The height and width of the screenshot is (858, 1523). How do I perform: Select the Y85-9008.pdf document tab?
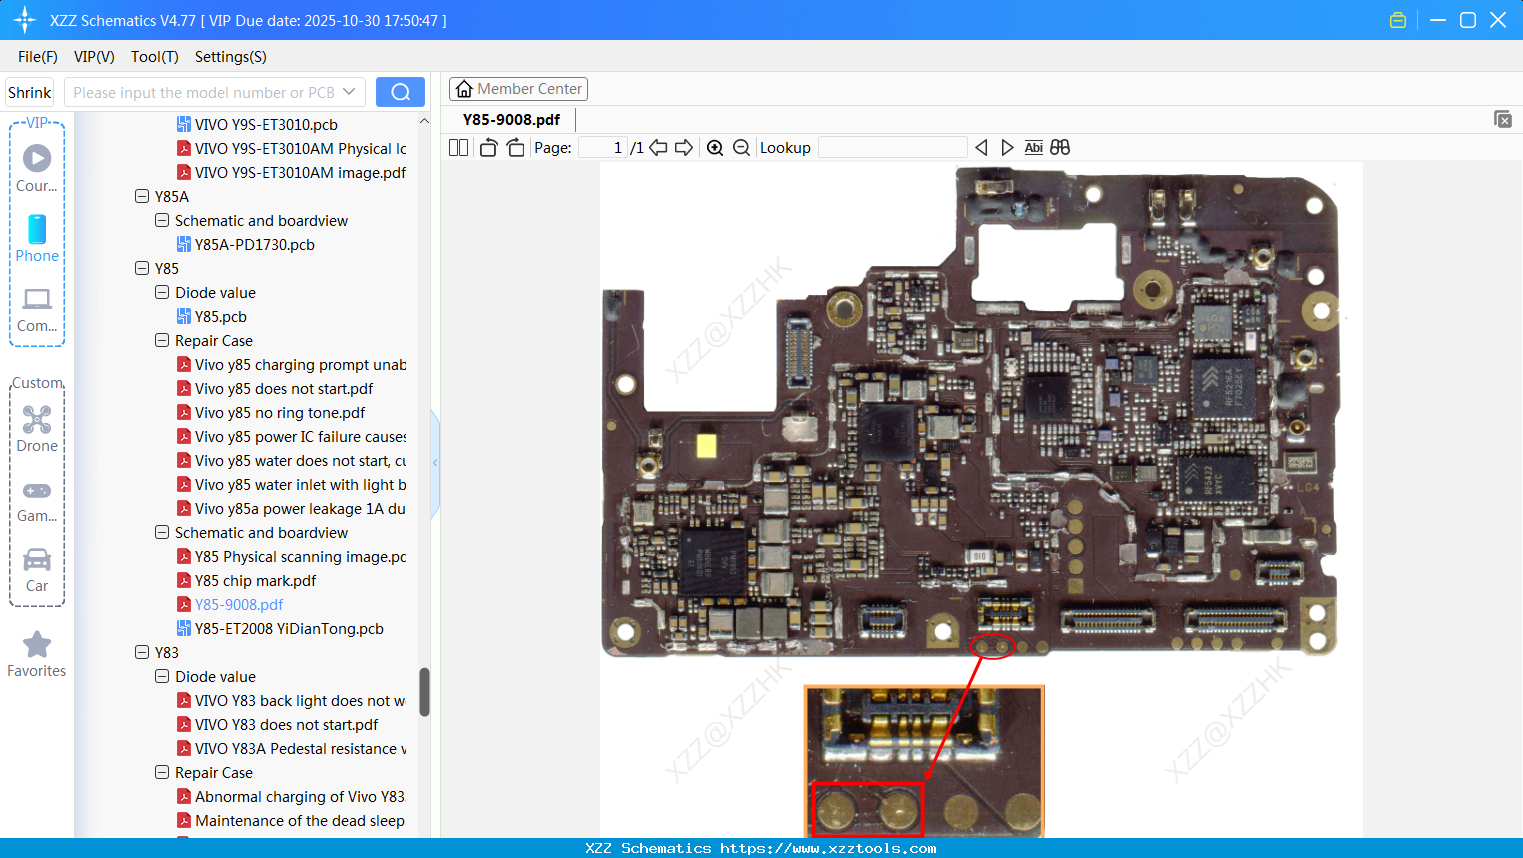tap(511, 119)
